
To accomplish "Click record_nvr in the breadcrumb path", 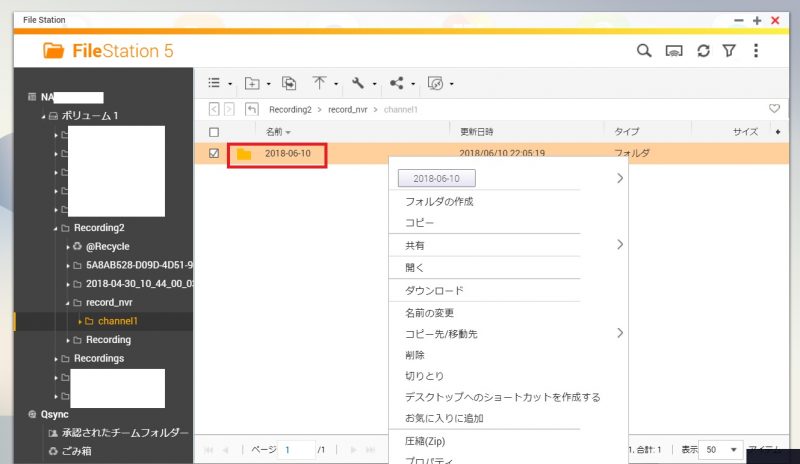I will tap(347, 109).
